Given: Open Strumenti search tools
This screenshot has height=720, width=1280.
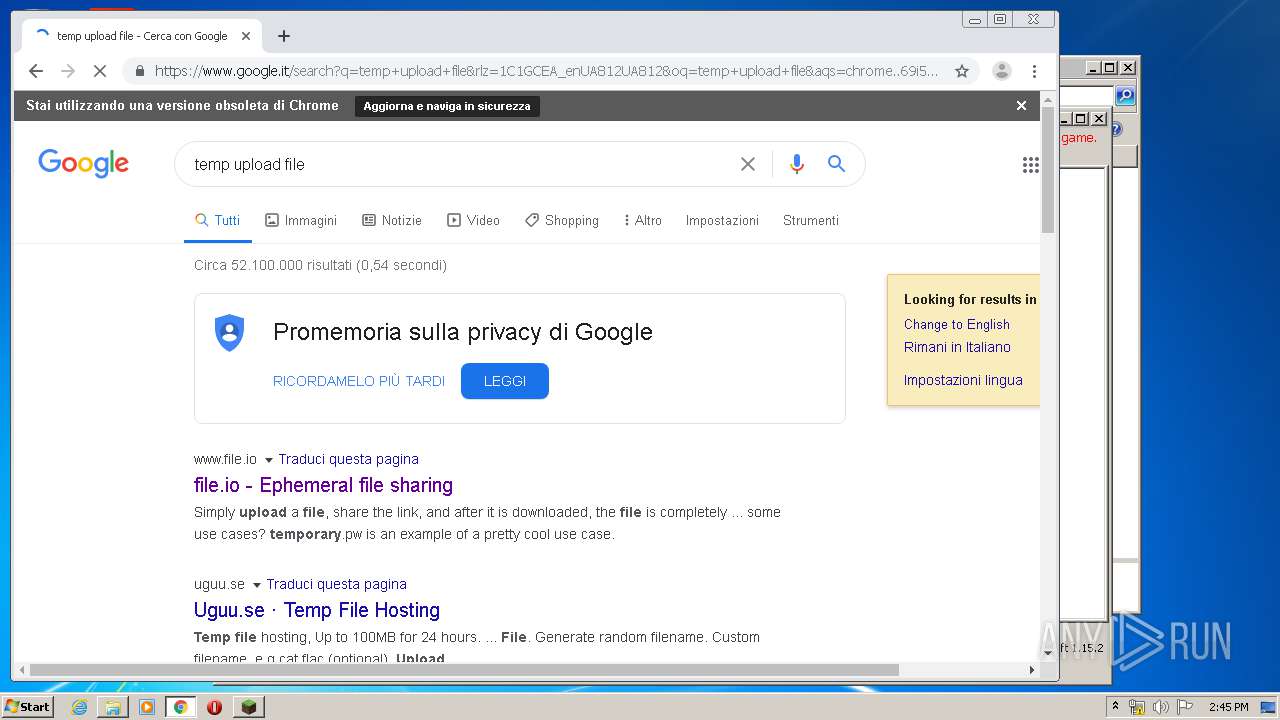Looking at the screenshot, I should pos(811,220).
